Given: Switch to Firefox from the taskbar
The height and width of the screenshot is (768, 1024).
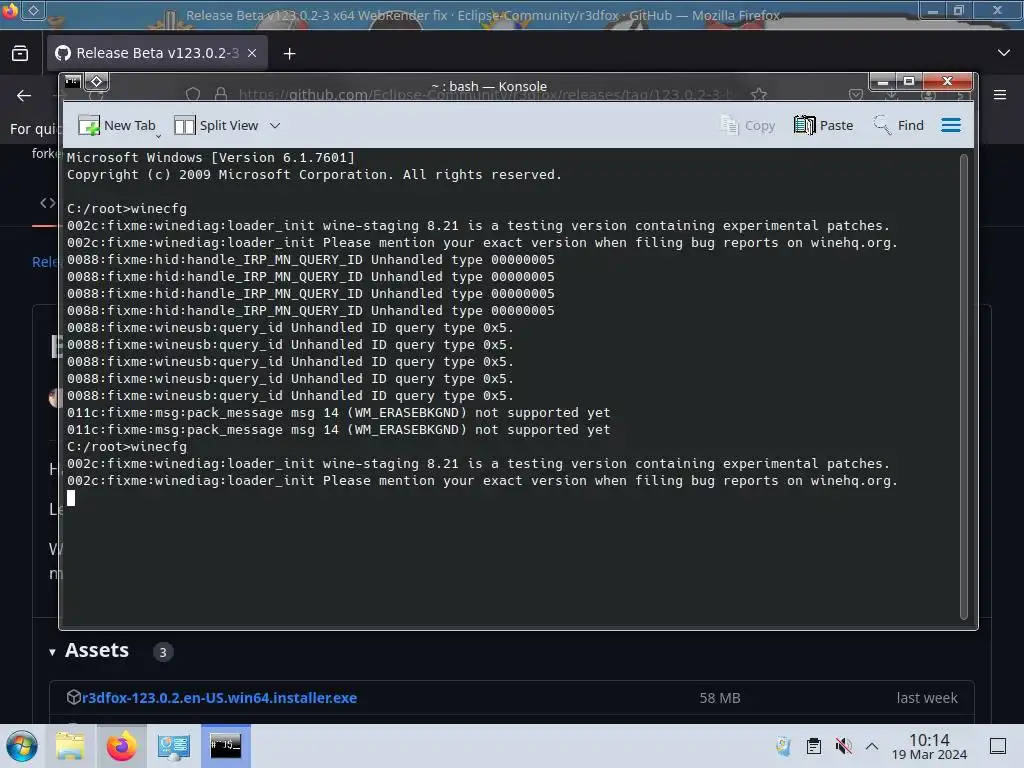Looking at the screenshot, I should (121, 746).
